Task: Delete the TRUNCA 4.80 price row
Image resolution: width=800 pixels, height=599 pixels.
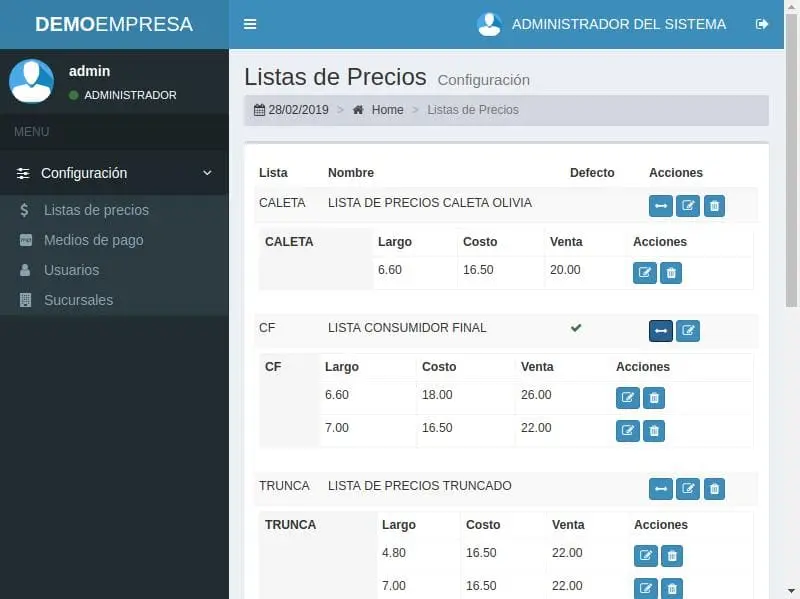Action: (x=672, y=556)
